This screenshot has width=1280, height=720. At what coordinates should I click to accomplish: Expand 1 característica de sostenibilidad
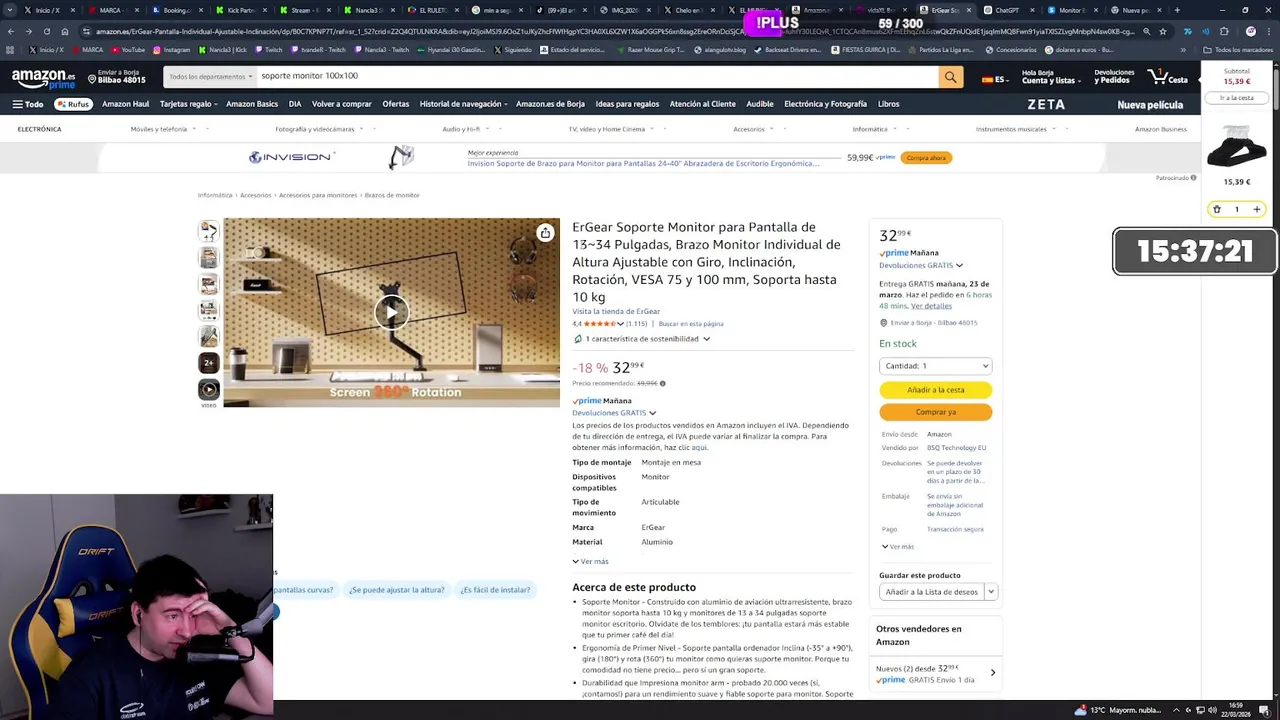[x=641, y=339]
